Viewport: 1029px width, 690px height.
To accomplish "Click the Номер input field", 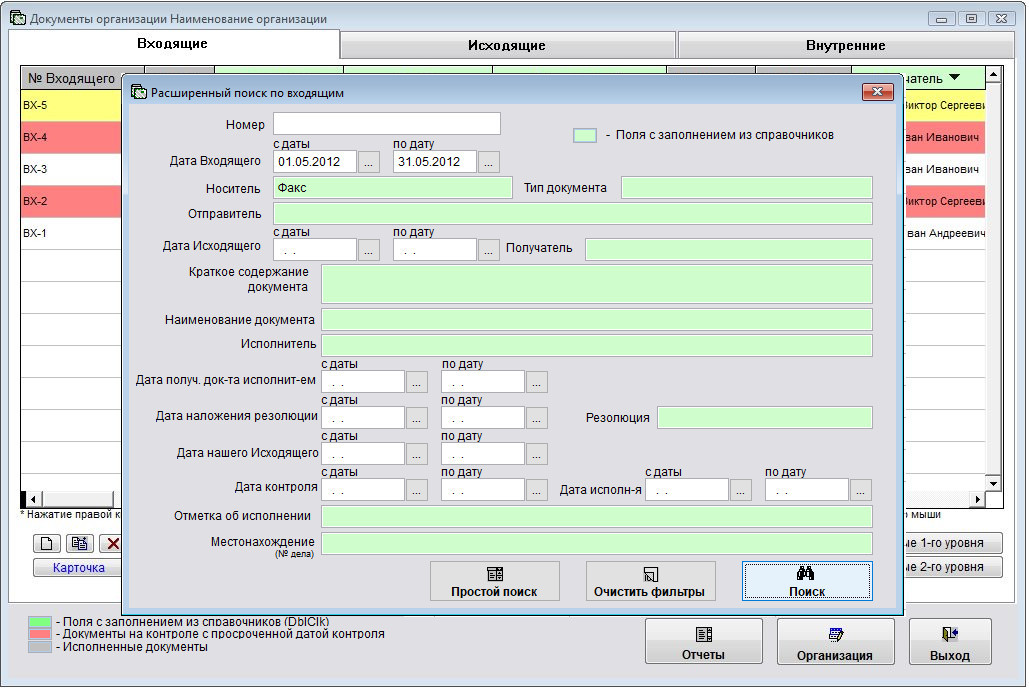I will pyautogui.click(x=386, y=124).
